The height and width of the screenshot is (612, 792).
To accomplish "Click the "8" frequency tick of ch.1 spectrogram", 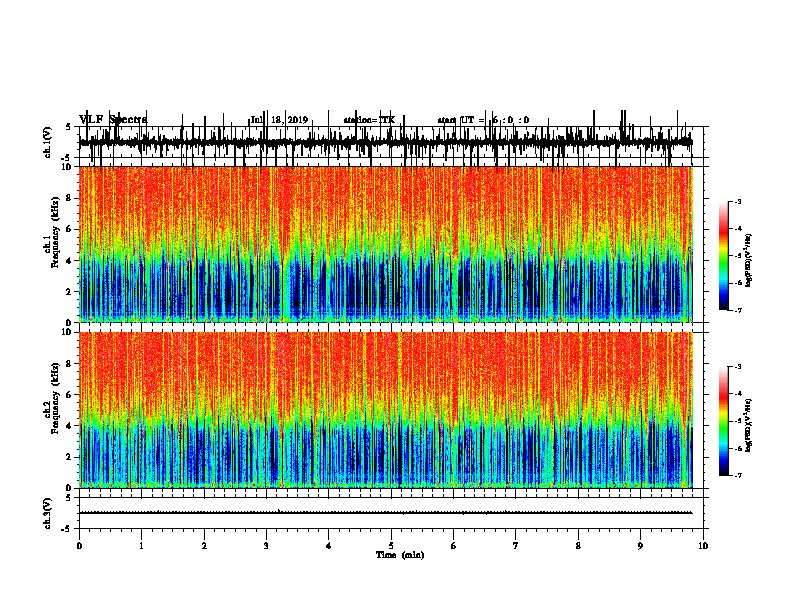I will [69, 198].
